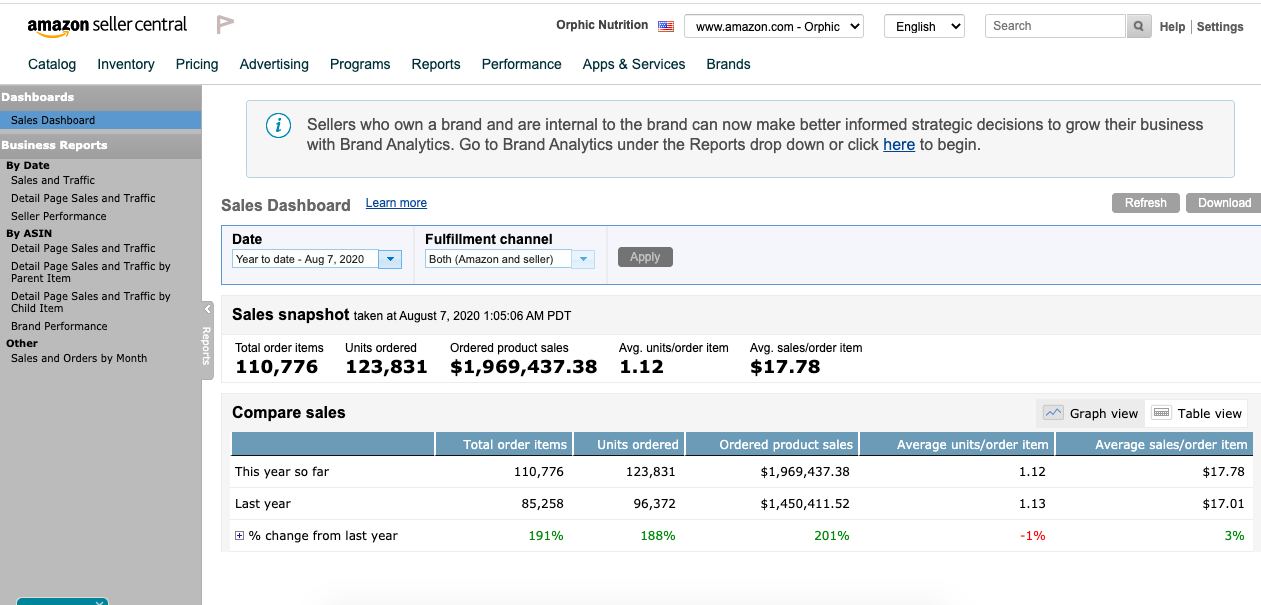The image size is (1261, 605).
Task: Click the Business Reports sidebar section header
Action: coord(100,145)
